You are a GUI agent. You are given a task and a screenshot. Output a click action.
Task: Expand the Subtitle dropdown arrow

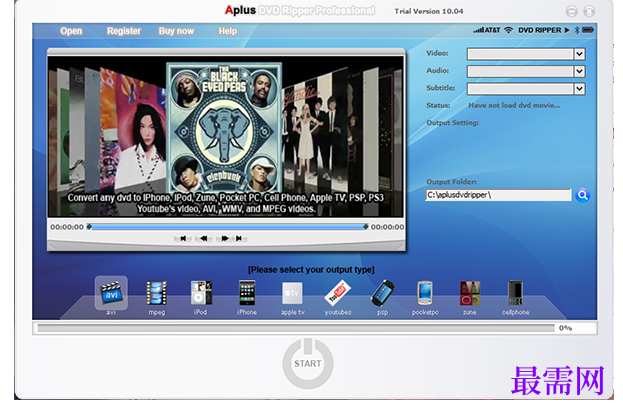point(580,89)
